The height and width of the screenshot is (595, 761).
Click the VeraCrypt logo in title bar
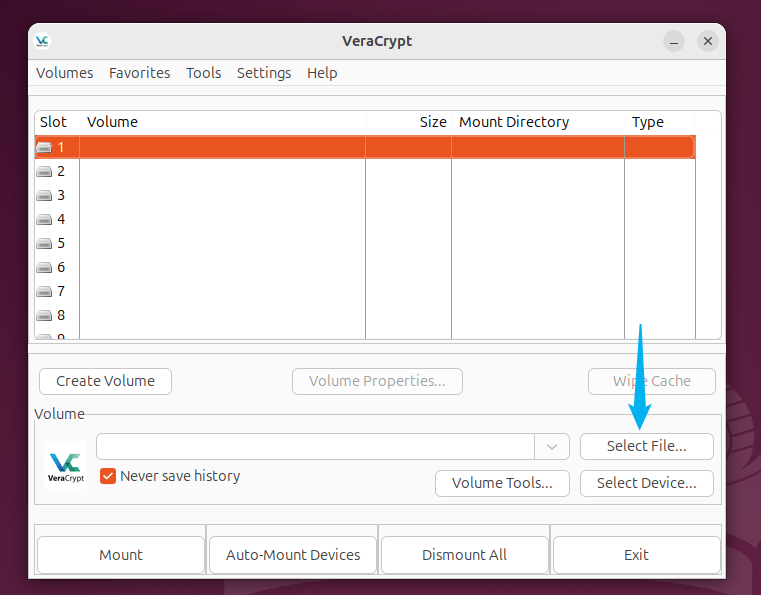tap(42, 41)
